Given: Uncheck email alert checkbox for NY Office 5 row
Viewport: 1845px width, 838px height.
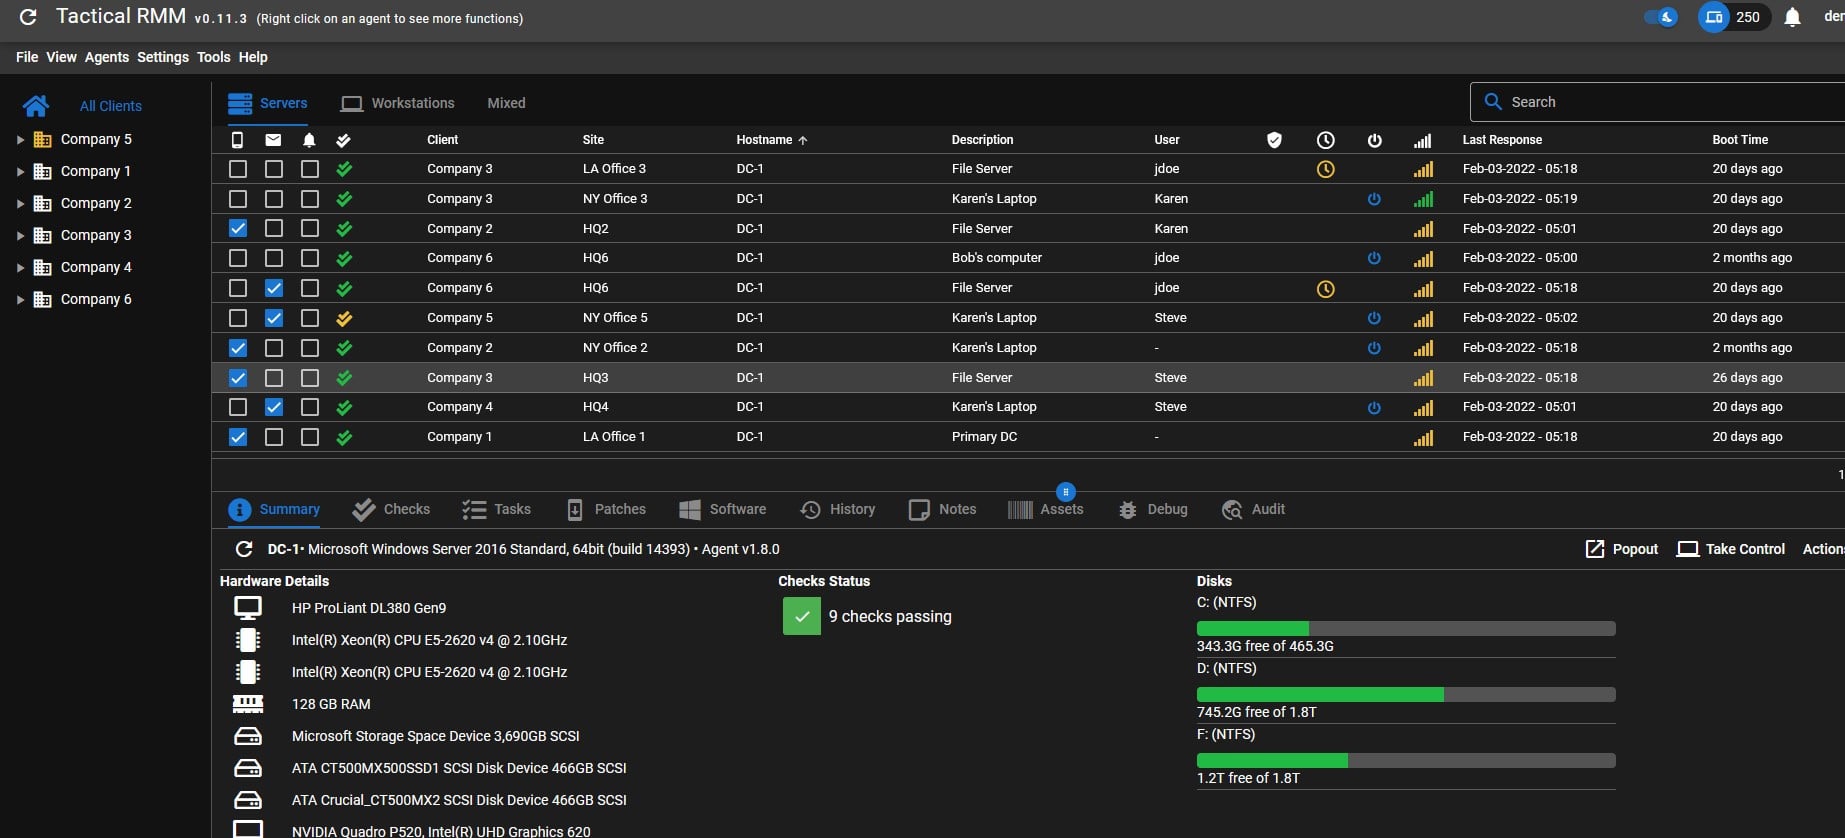Looking at the screenshot, I should click(x=273, y=318).
